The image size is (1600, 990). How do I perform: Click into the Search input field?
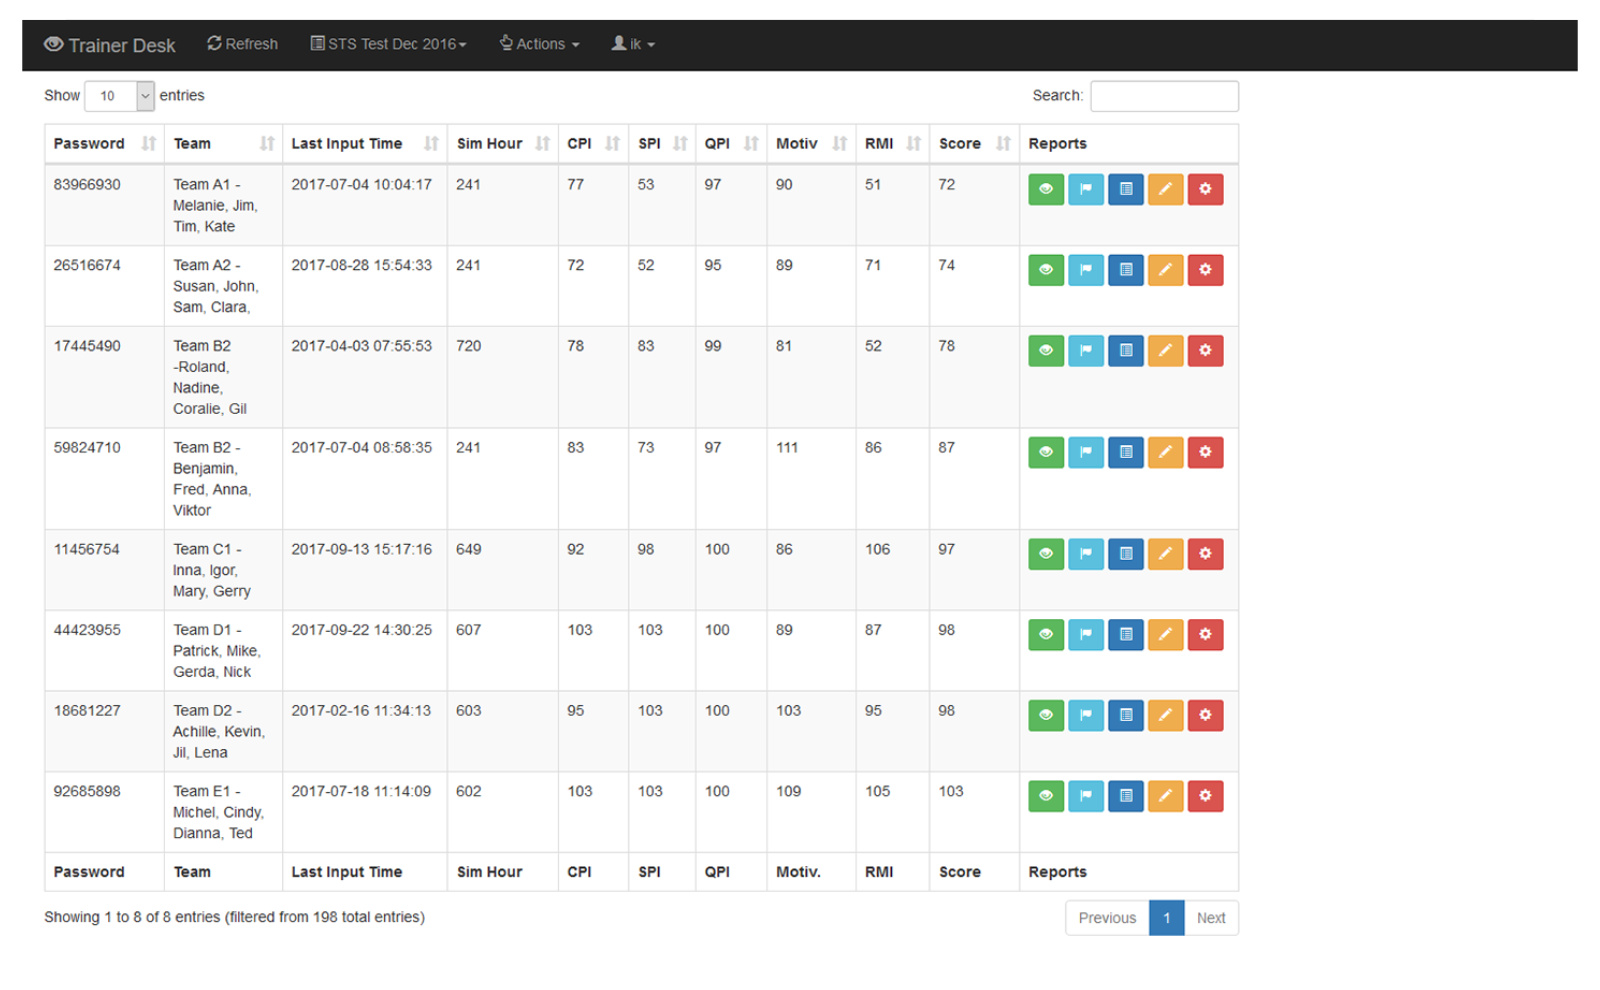coord(1164,96)
